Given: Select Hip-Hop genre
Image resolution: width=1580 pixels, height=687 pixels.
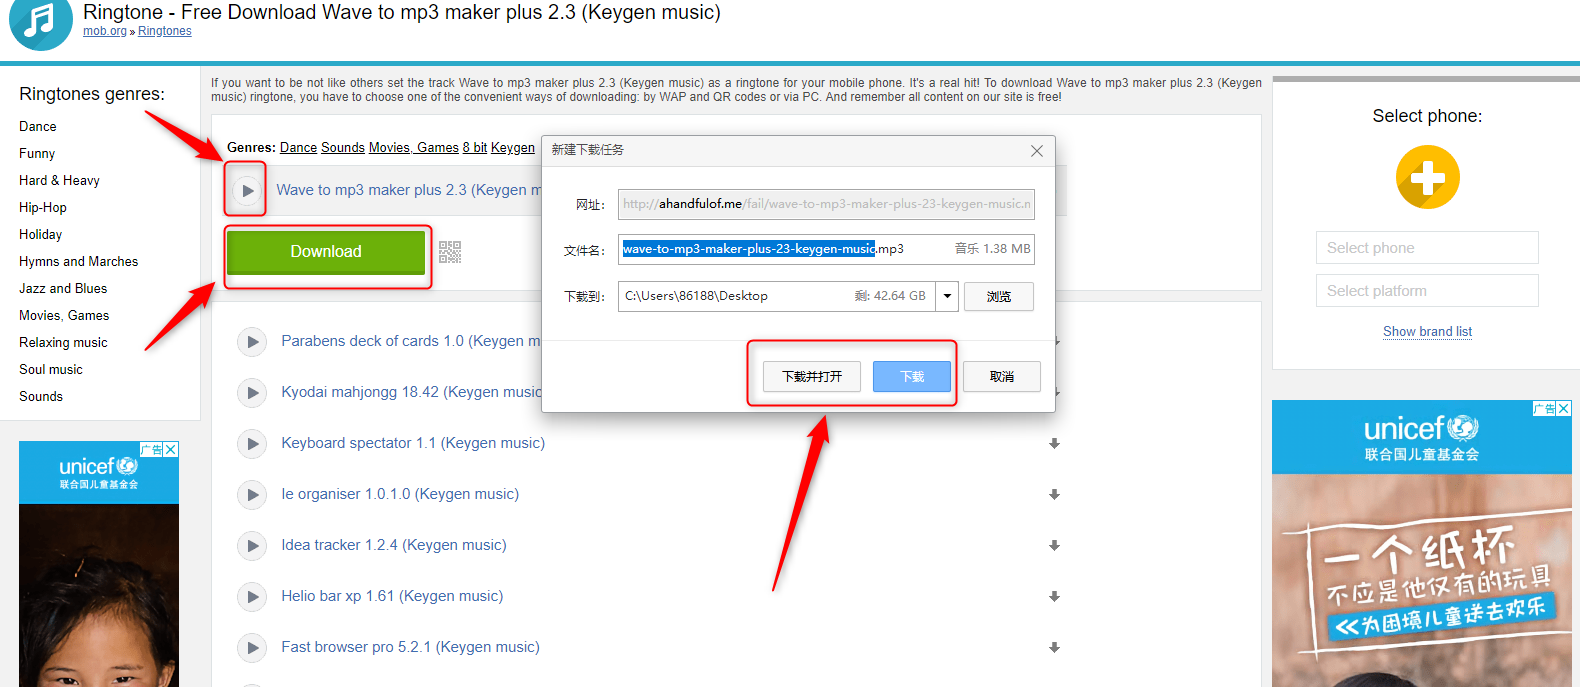Looking at the screenshot, I should coord(43,208).
